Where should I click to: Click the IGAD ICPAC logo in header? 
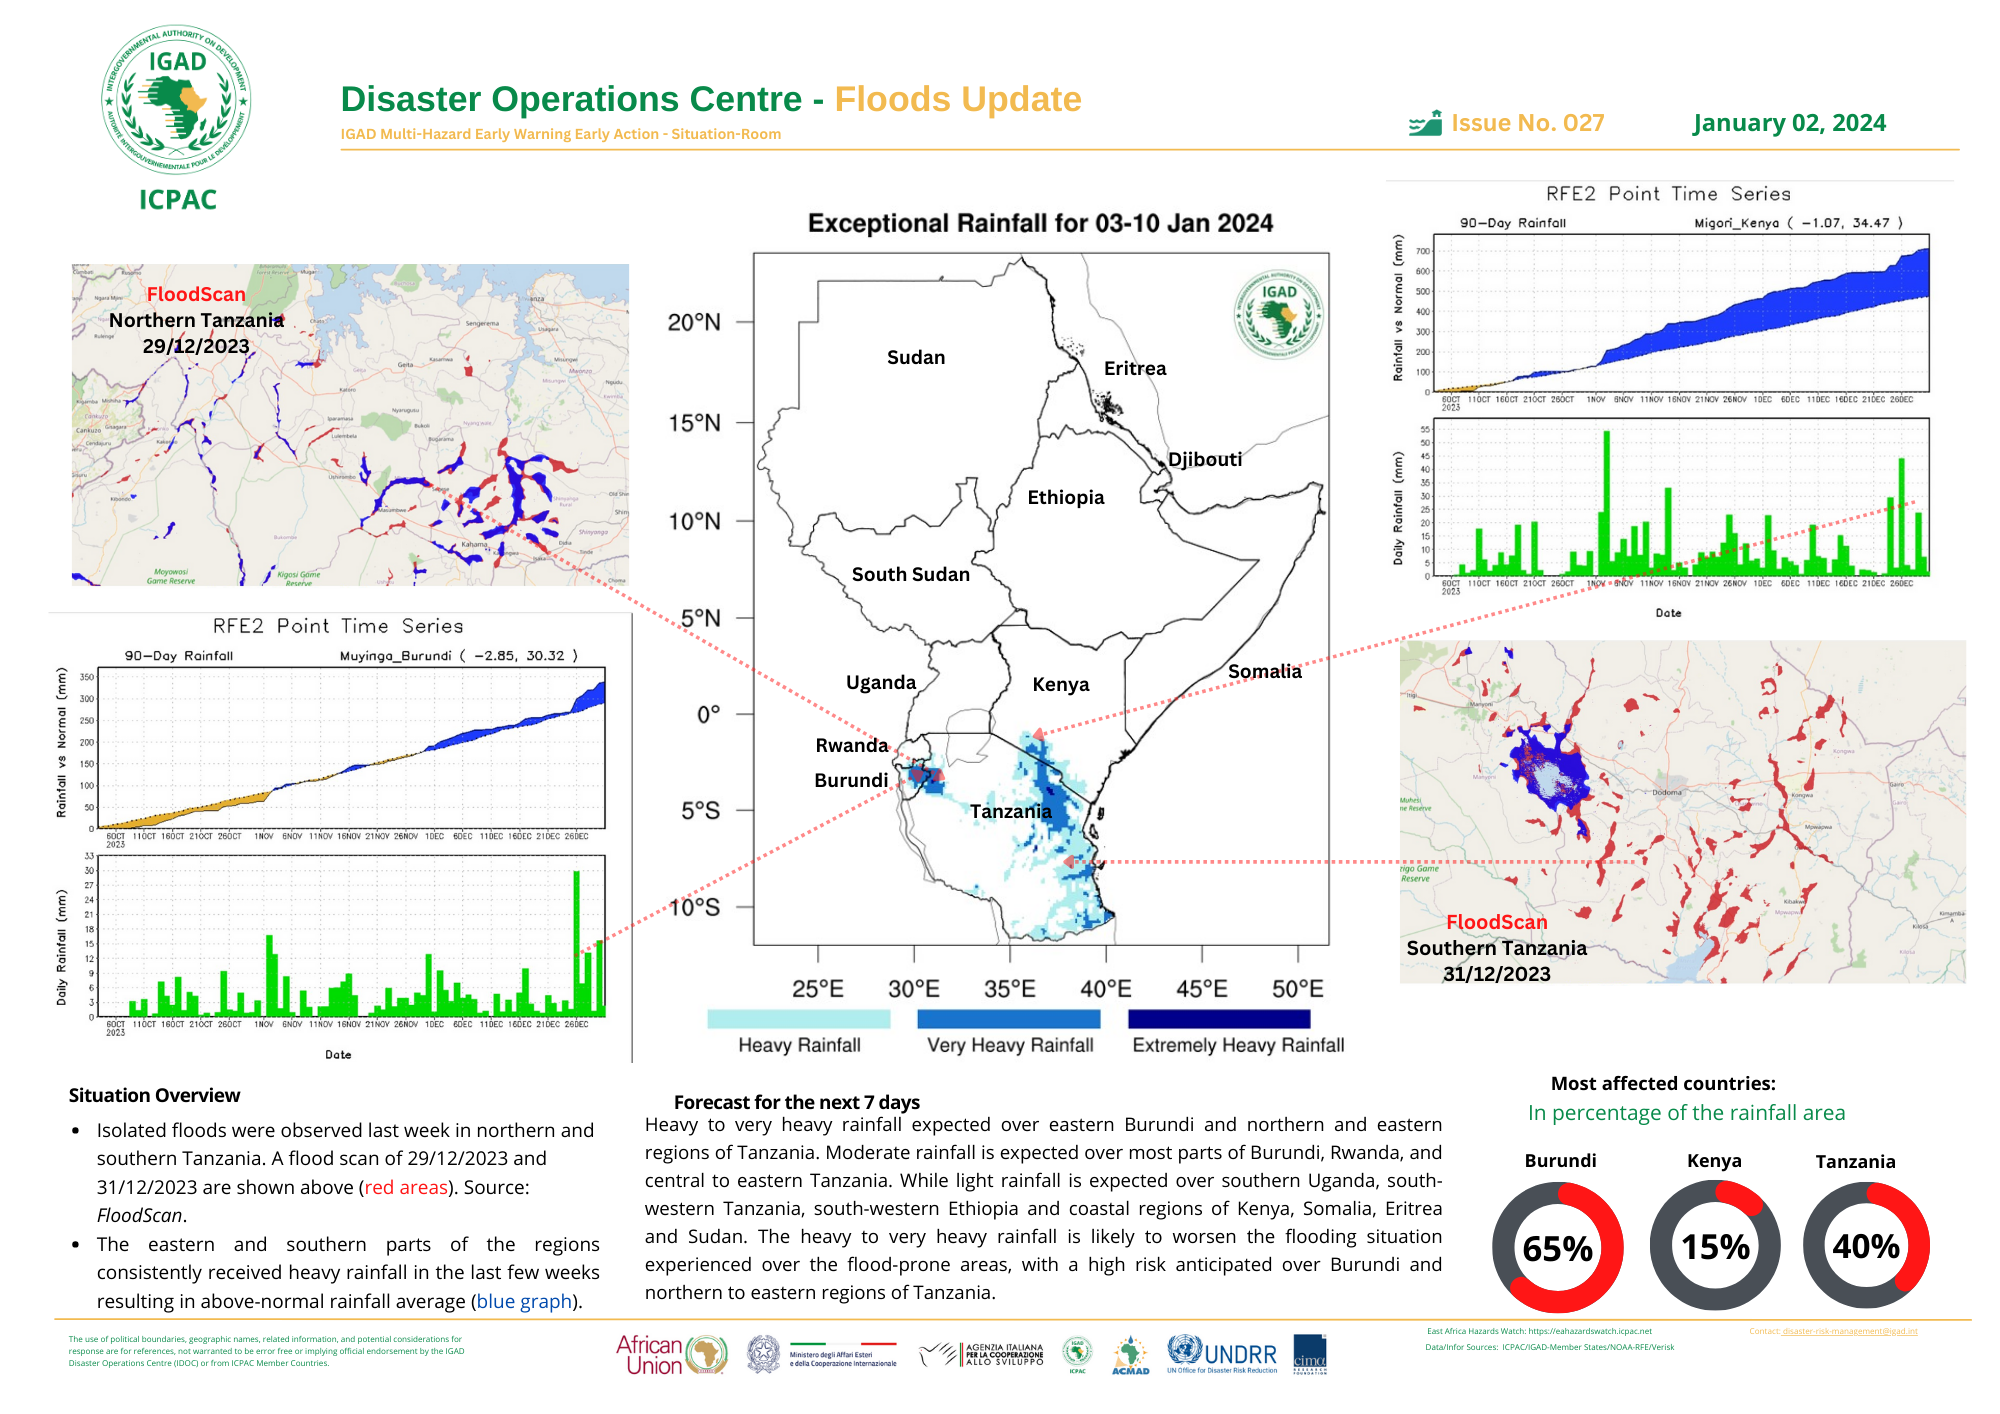click(x=176, y=102)
